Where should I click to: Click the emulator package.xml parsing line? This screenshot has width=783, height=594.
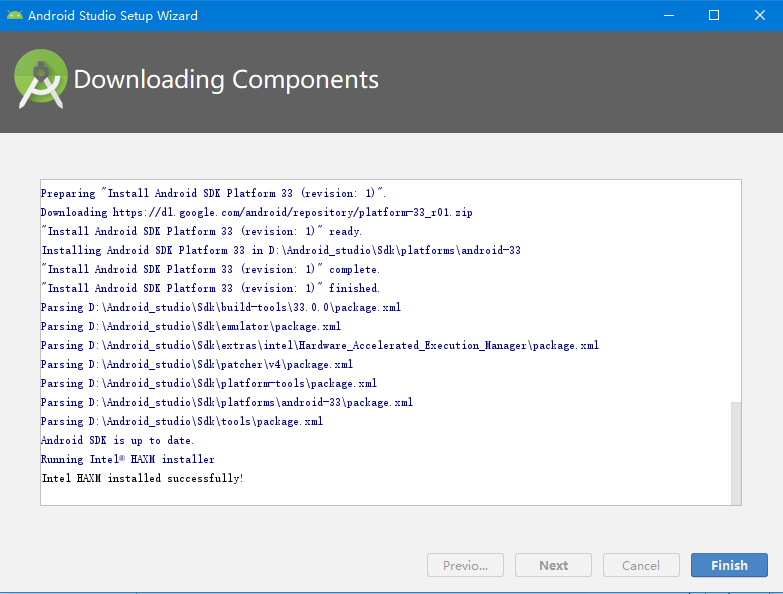point(190,326)
